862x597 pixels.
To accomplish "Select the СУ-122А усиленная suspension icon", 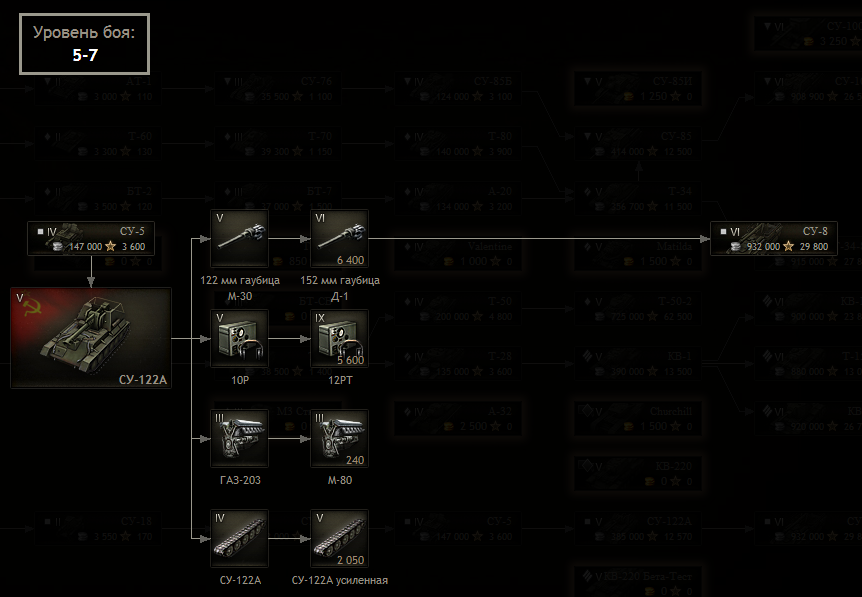I will (339, 539).
